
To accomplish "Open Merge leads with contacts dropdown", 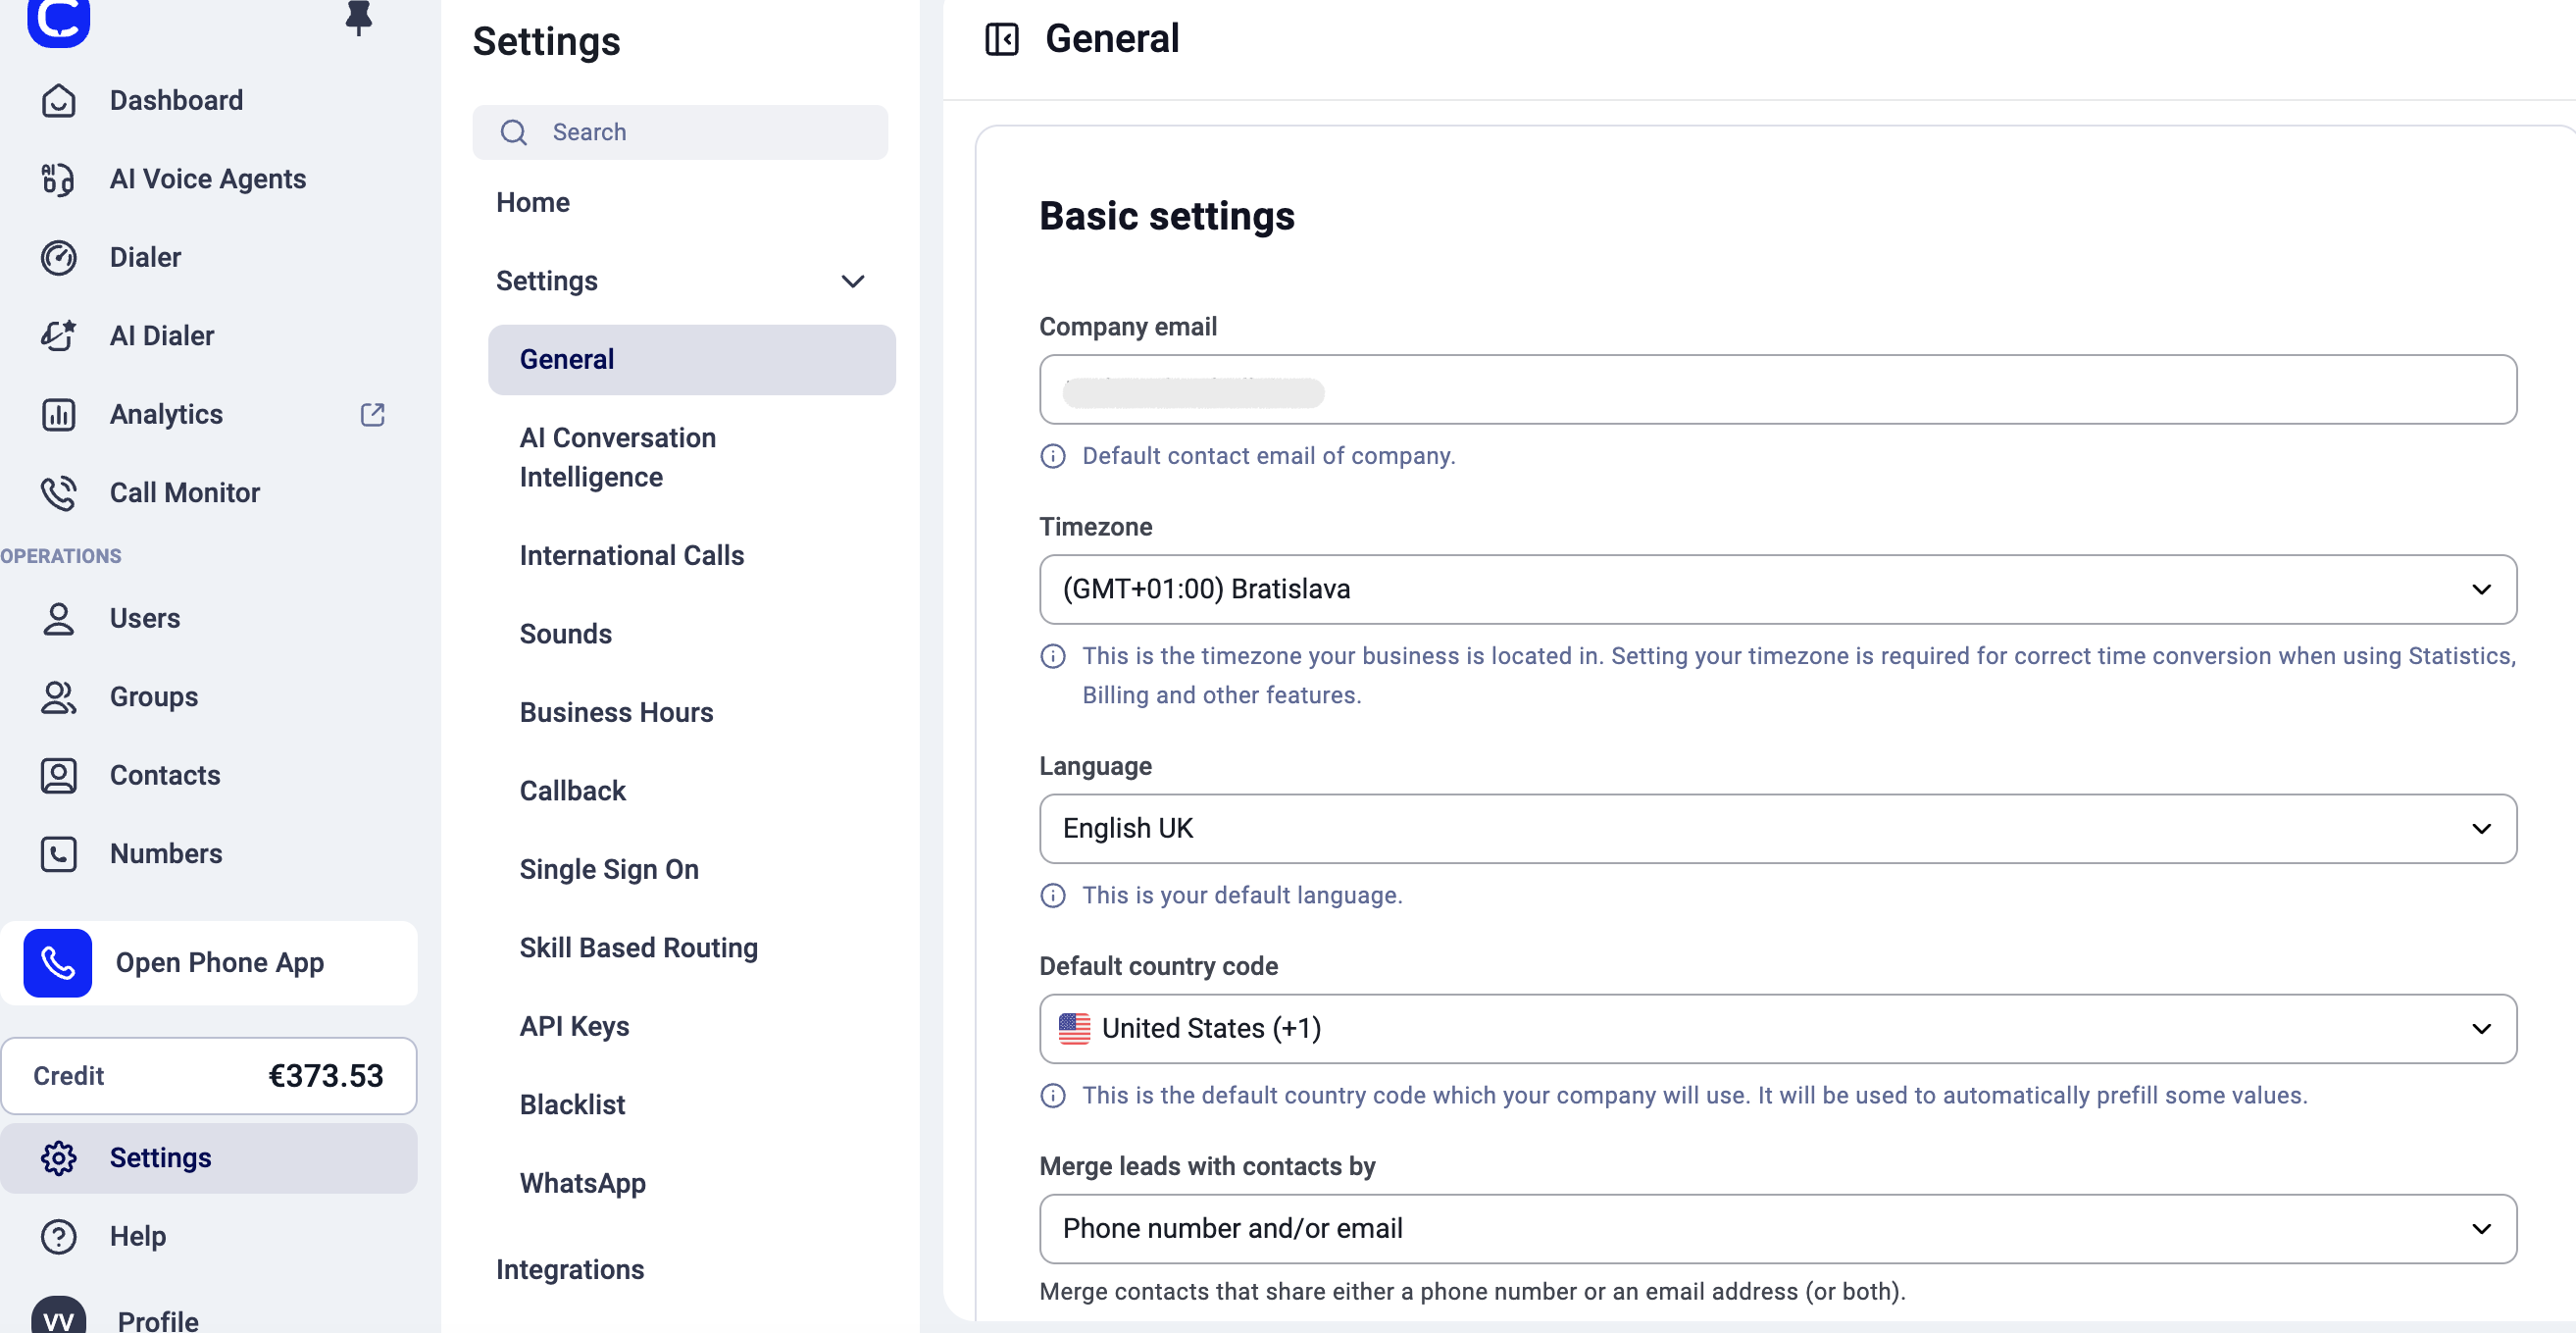I will (1777, 1228).
